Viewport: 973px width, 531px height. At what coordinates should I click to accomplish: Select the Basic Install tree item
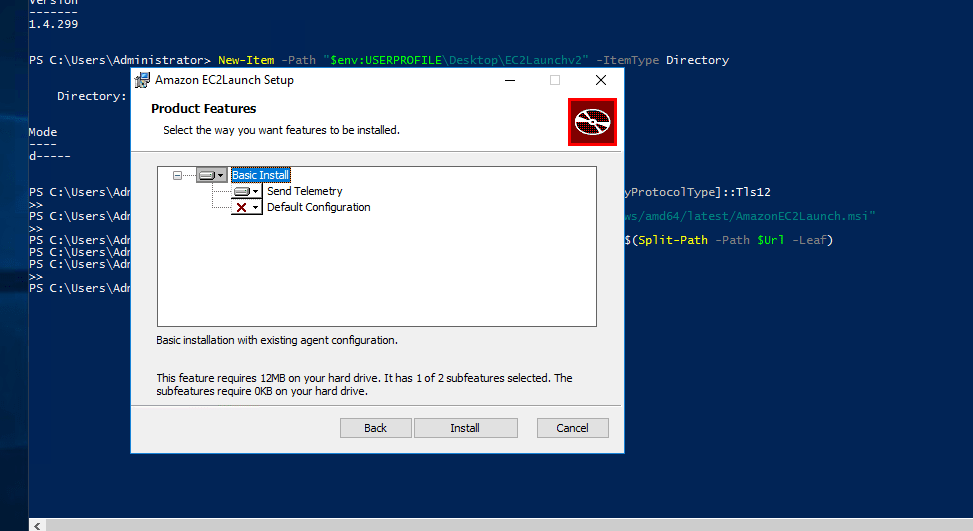tap(261, 176)
